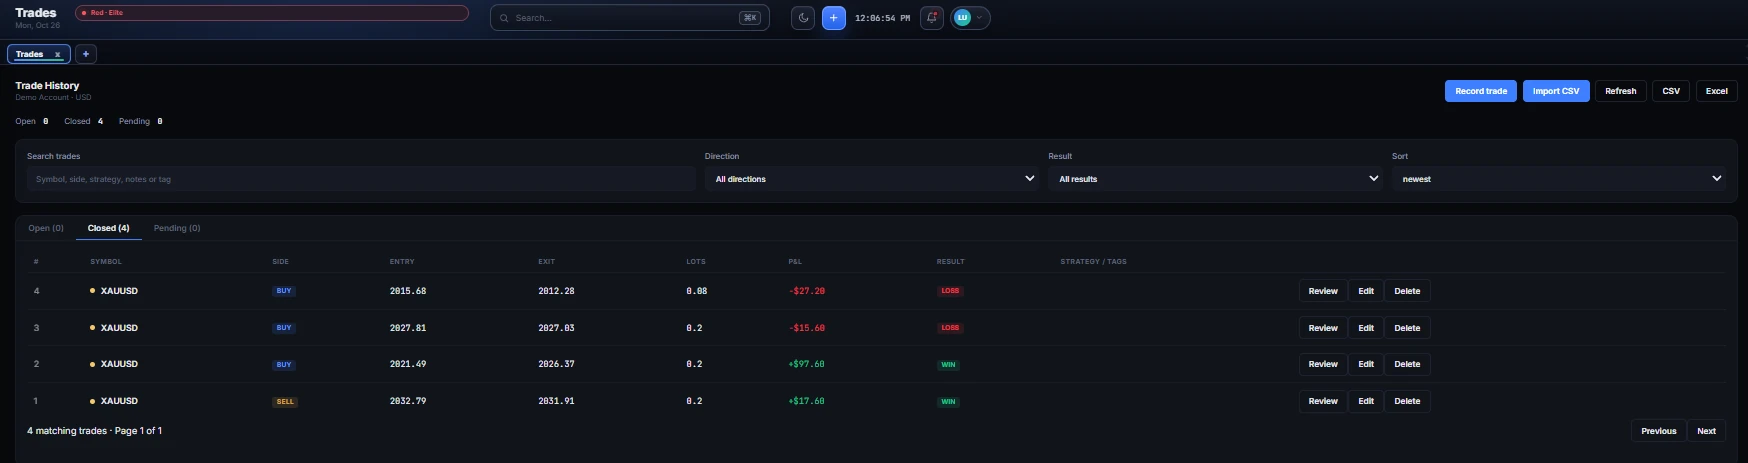Viewport: 1748px width, 463px height.
Task: Open the All results dropdown
Action: pyautogui.click(x=1216, y=179)
